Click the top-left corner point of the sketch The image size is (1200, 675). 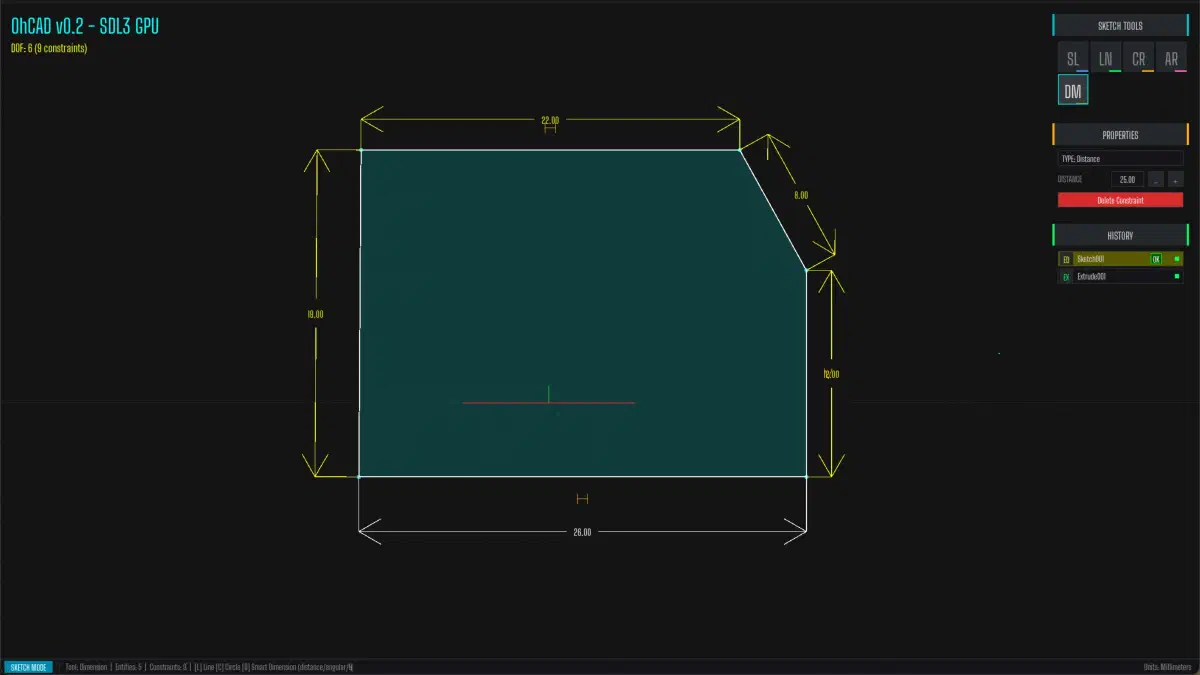(x=360, y=150)
